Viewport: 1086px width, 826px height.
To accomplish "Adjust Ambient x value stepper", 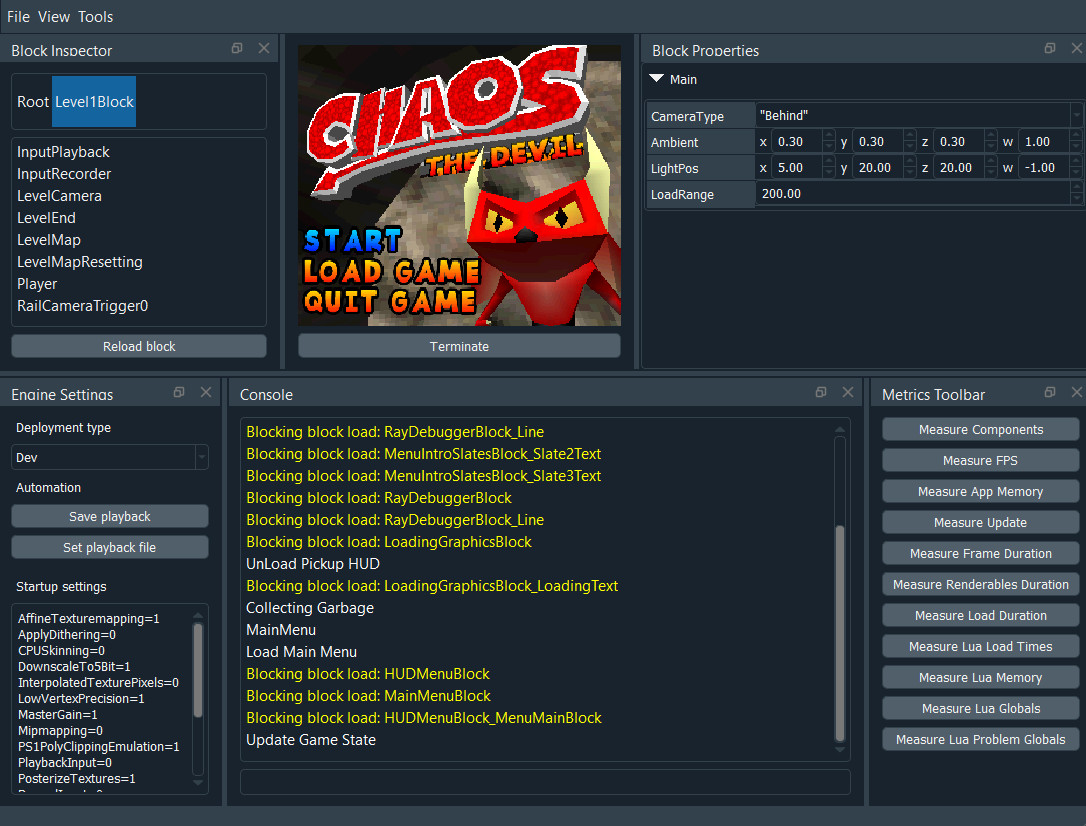I will click(x=829, y=142).
